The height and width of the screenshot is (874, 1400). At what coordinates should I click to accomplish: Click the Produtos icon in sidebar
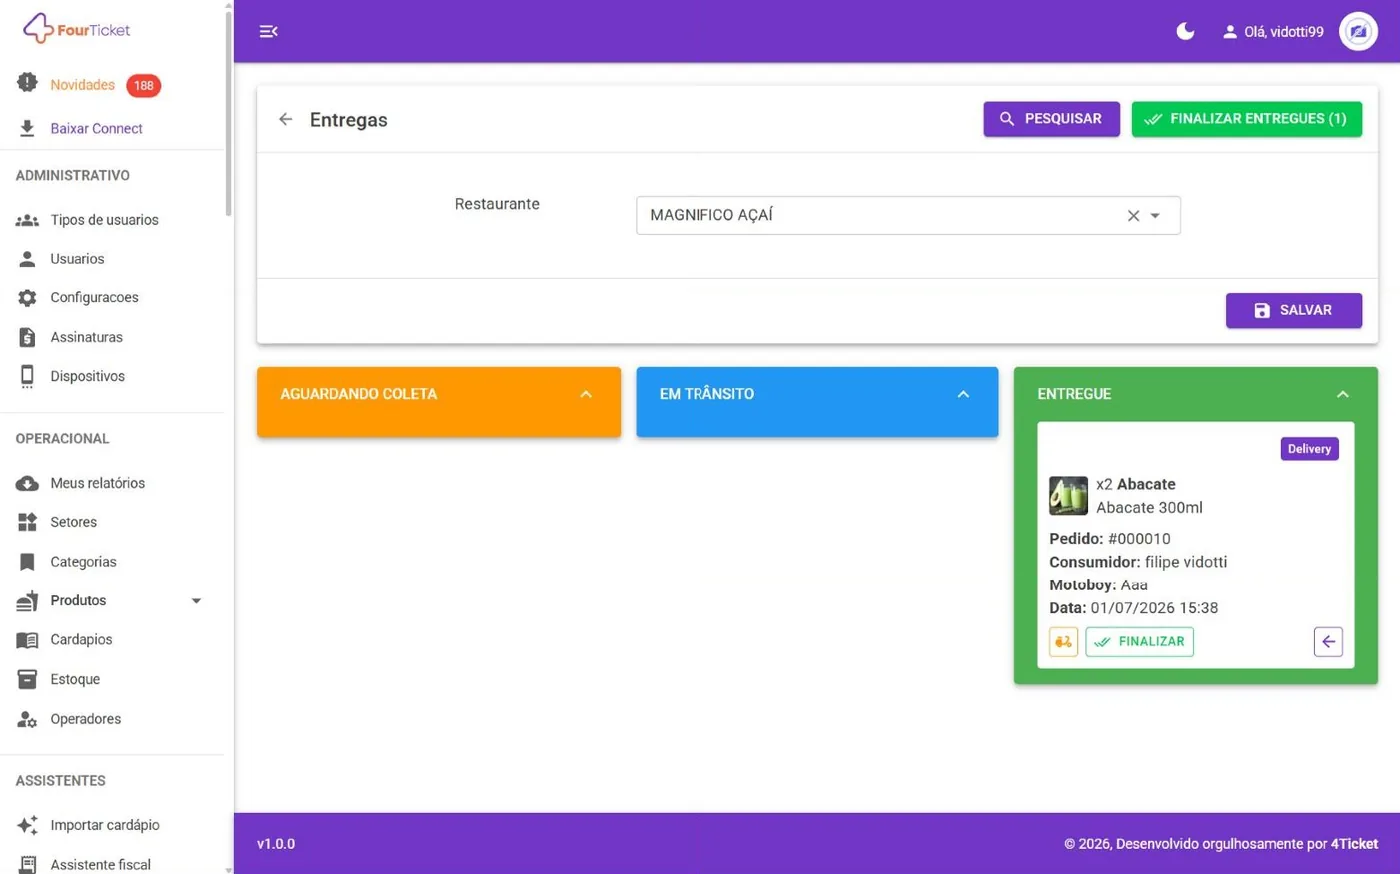point(27,600)
